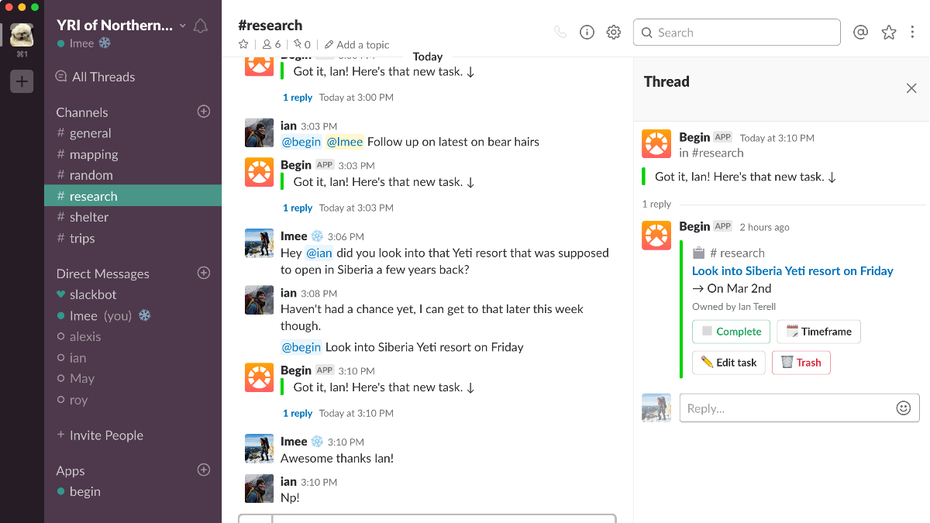930x523 pixels.
Task: Start a new direct message via plus icon
Action: click(203, 273)
